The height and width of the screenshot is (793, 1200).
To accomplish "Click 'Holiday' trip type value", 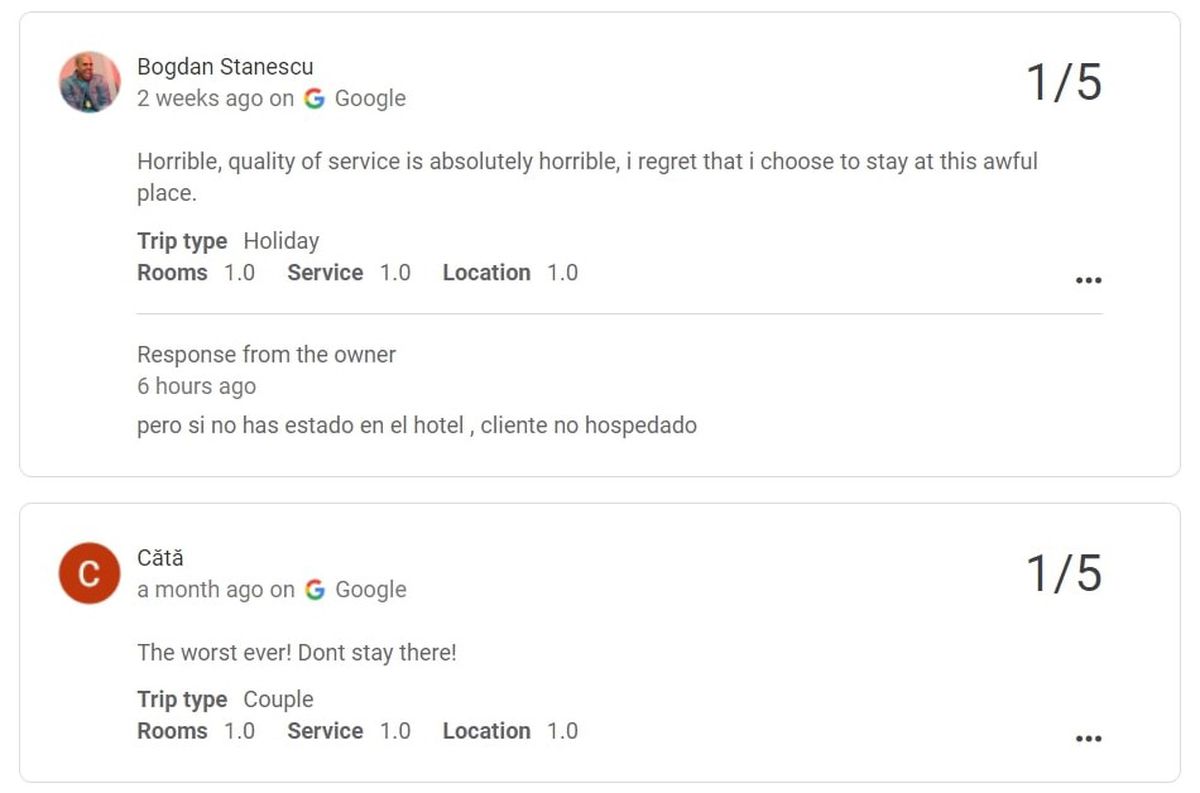I will pyautogui.click(x=281, y=241).
